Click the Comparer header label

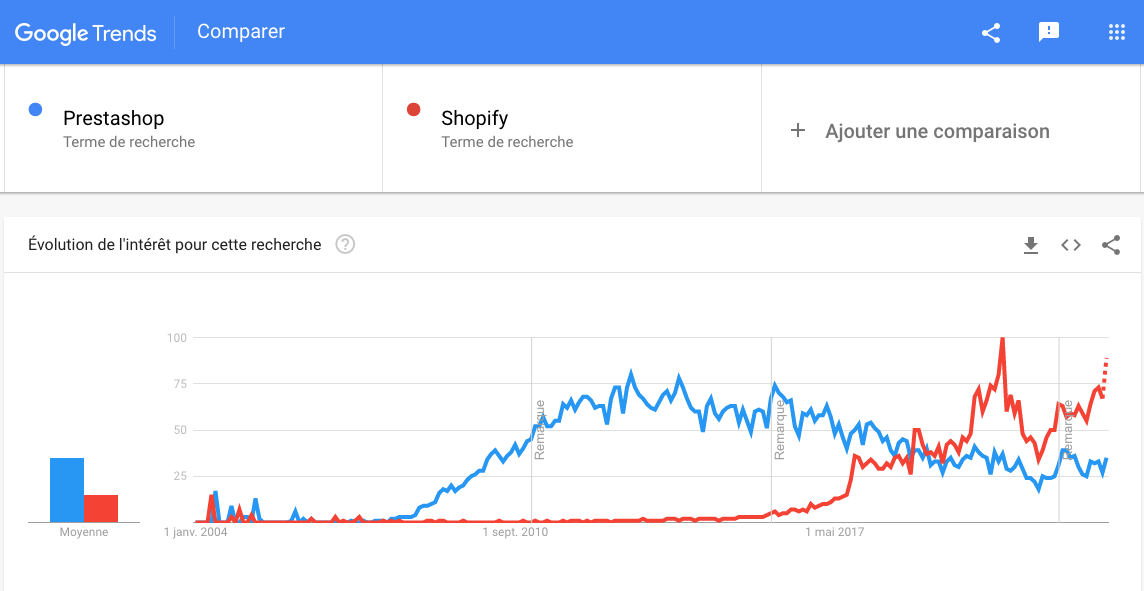241,32
